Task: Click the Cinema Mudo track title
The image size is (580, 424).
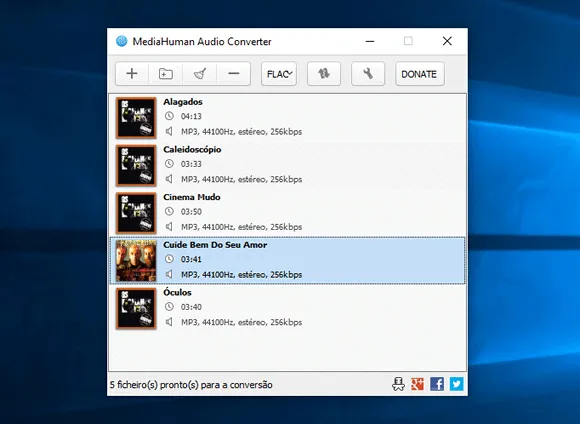Action: 192,197
